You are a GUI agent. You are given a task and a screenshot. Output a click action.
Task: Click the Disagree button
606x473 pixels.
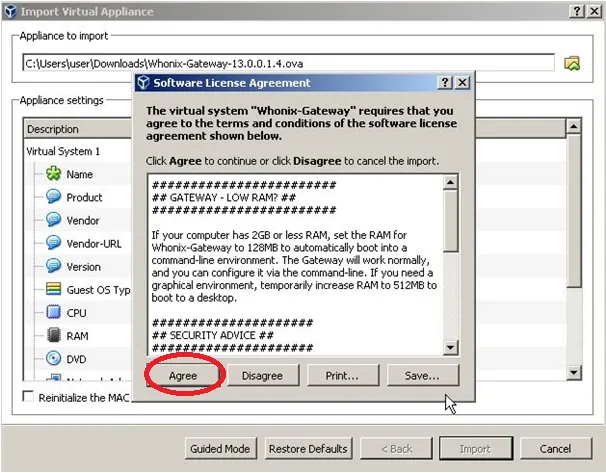tap(262, 376)
